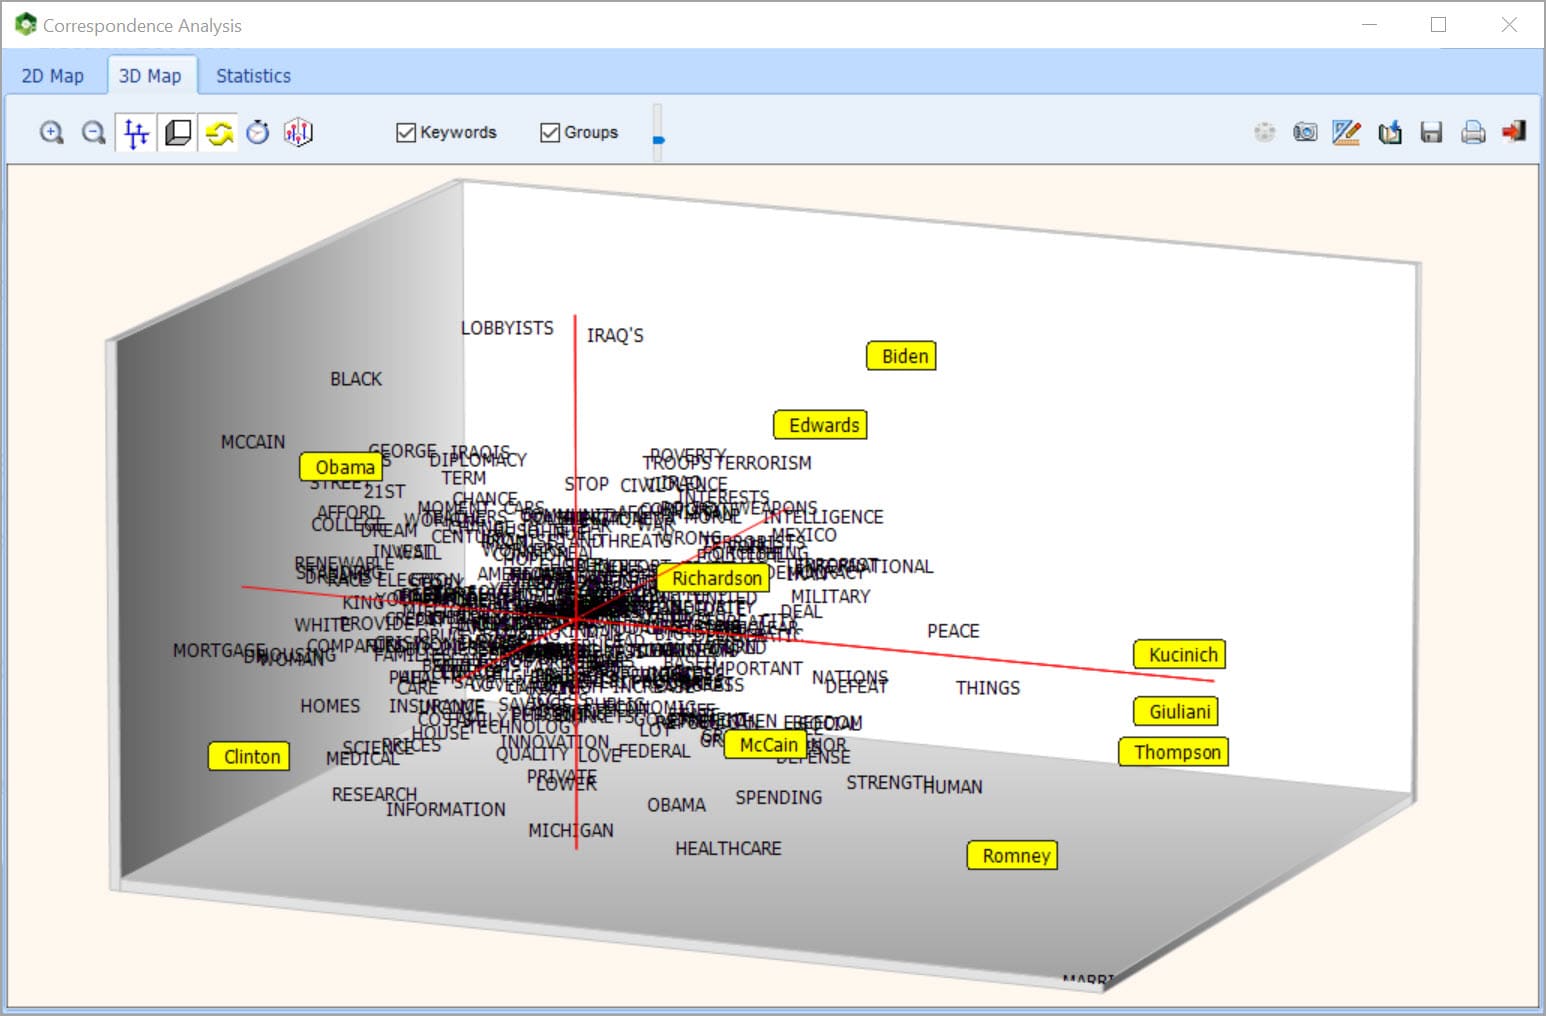Click the THINGS keyword
This screenshot has height=1016, width=1546.
click(x=988, y=688)
